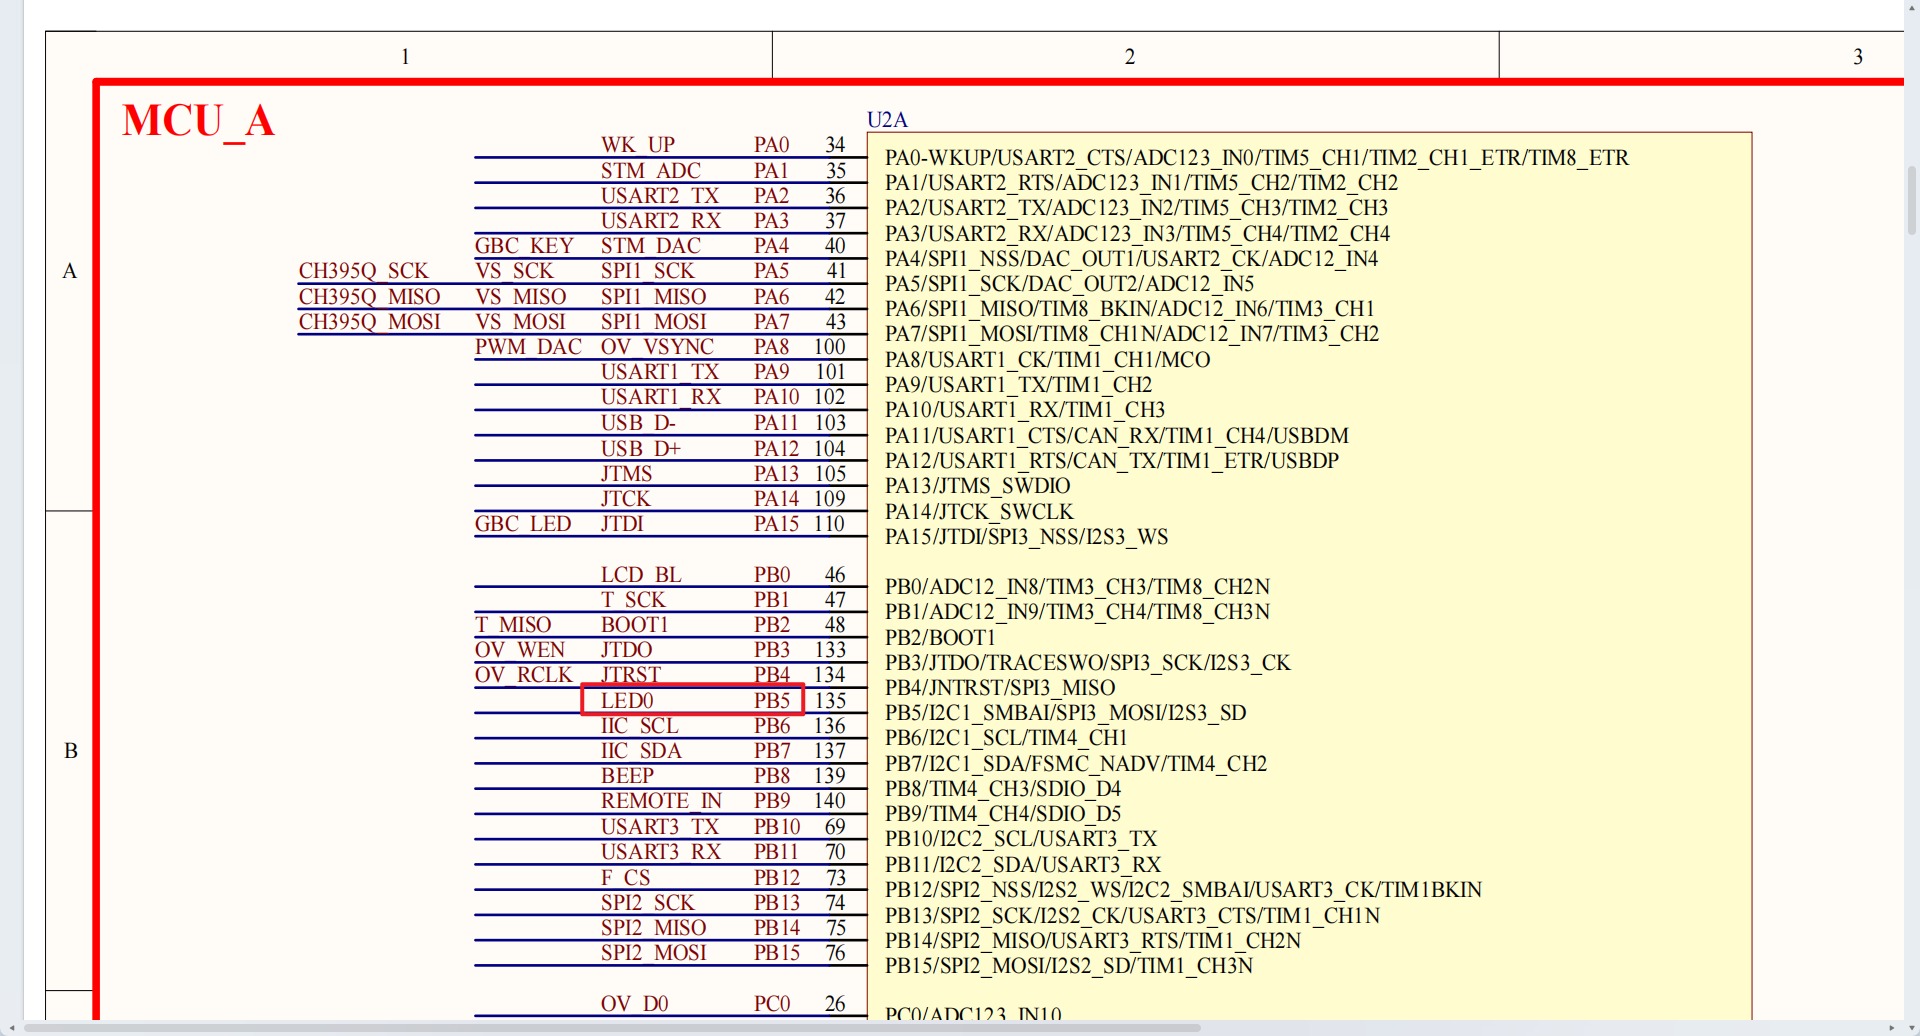Click the WK_UP net label
The height and width of the screenshot is (1036, 1920).
coord(638,145)
